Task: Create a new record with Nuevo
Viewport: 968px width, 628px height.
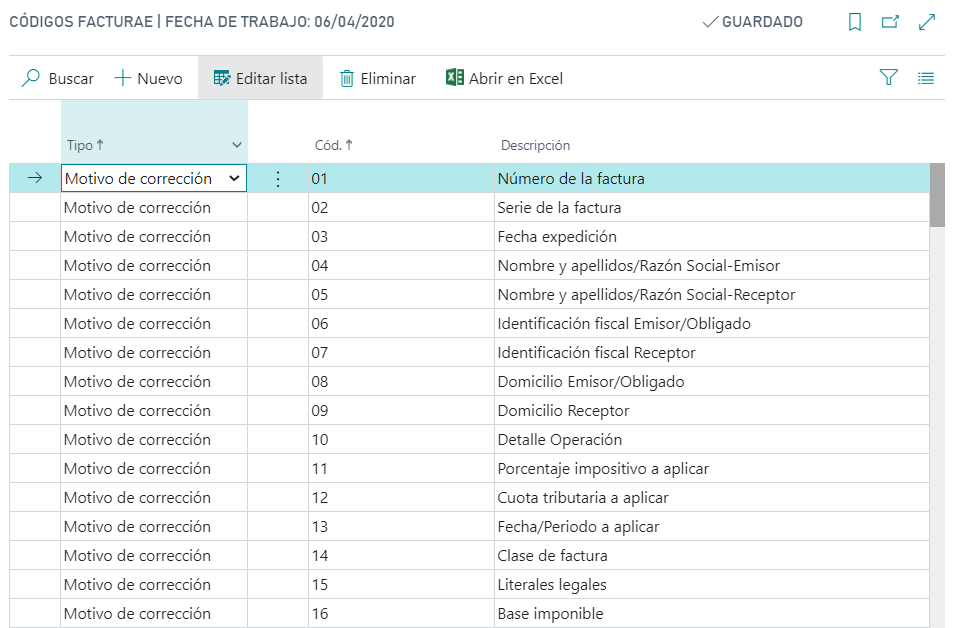Action: tap(149, 78)
